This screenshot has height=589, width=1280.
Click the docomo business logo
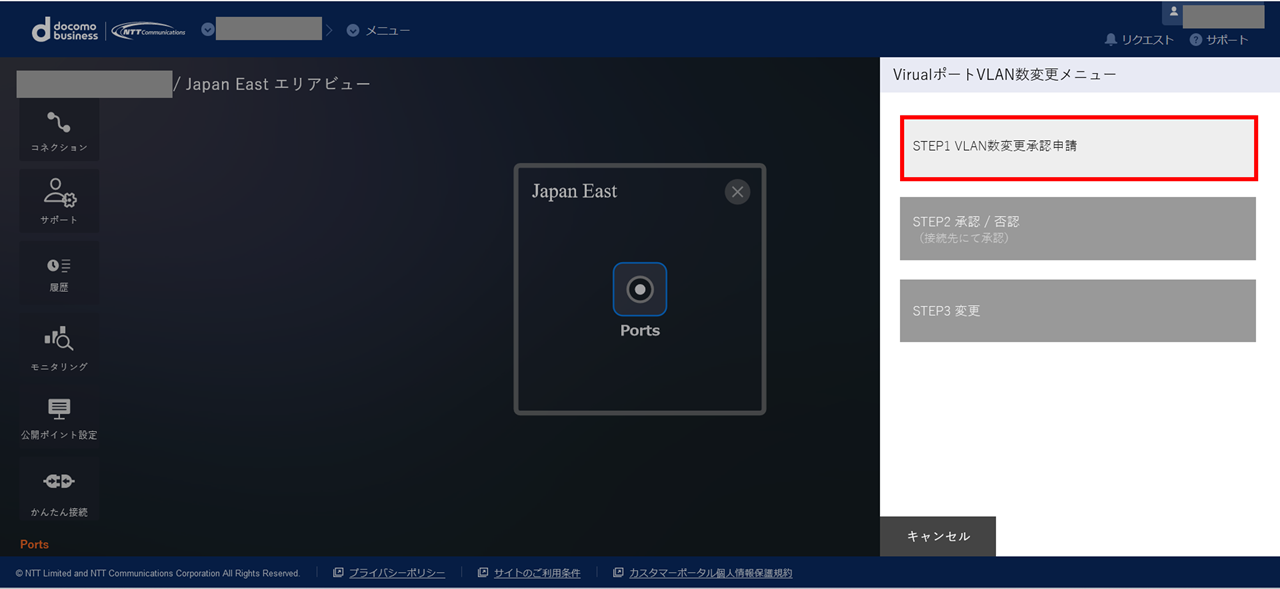click(x=65, y=30)
